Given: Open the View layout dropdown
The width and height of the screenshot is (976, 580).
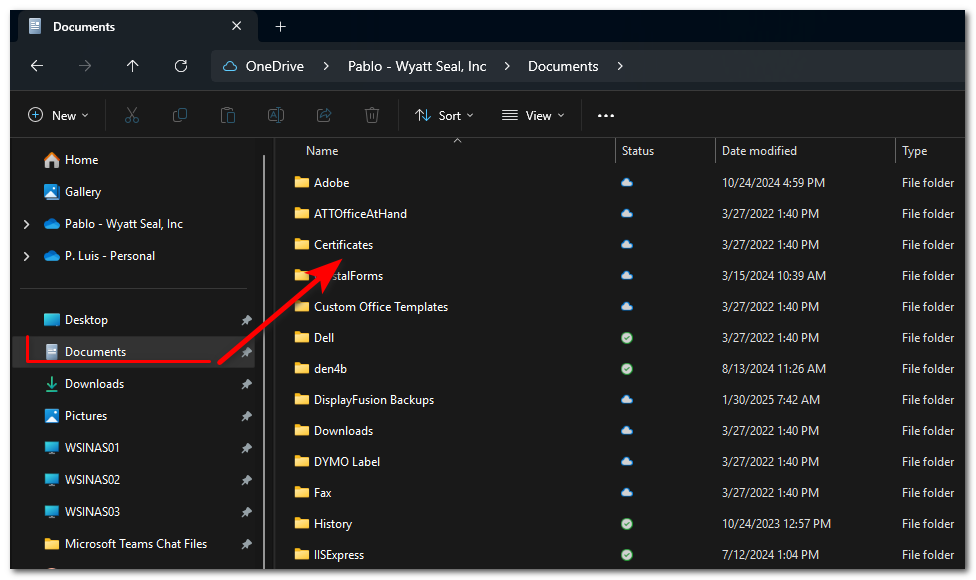Looking at the screenshot, I should click(533, 115).
